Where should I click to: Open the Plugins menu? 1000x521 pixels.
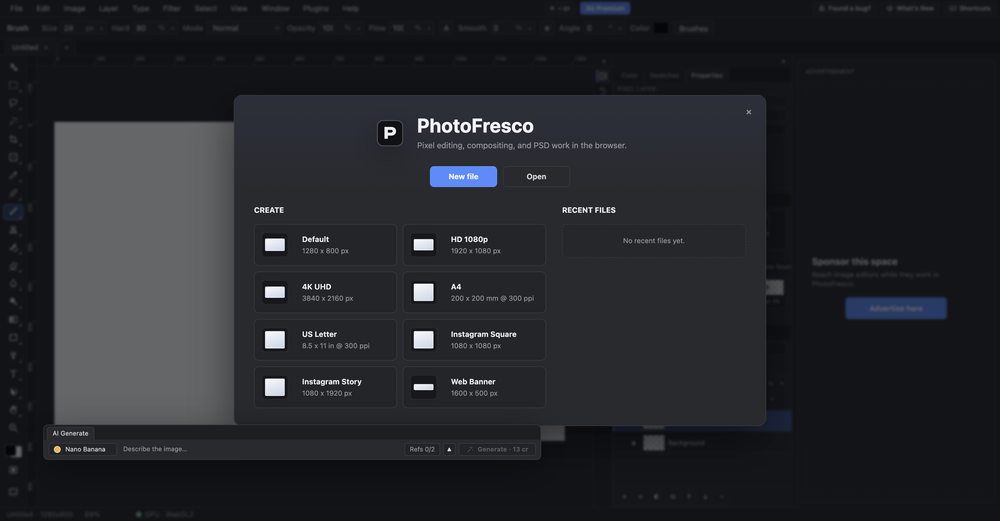click(316, 8)
